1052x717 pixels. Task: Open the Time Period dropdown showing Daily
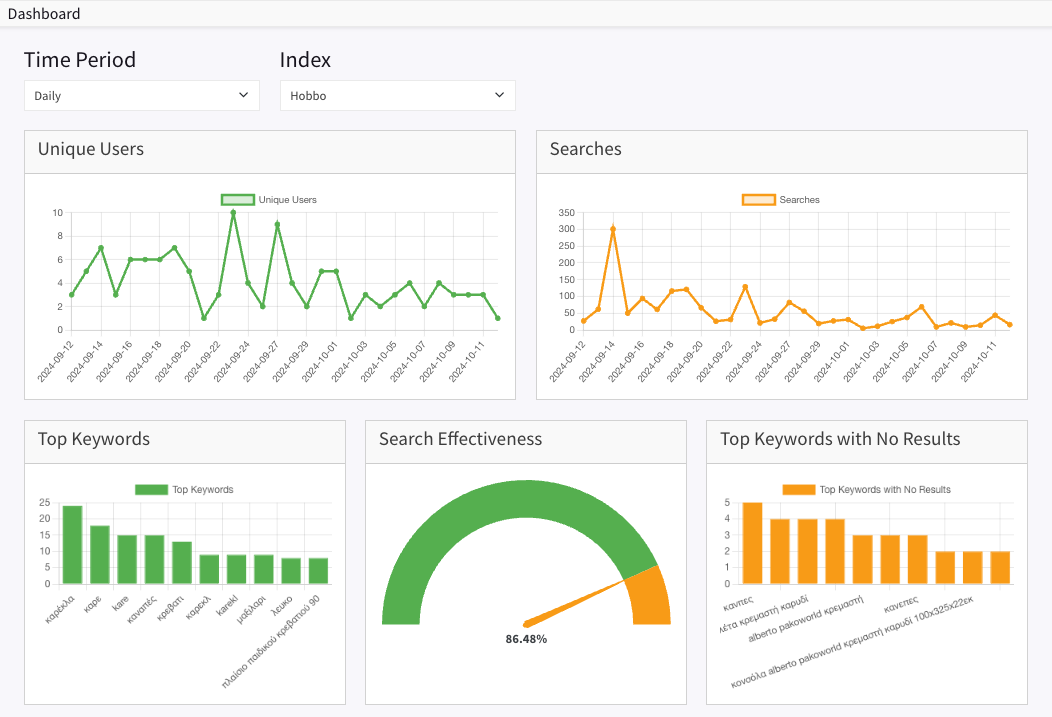point(142,95)
